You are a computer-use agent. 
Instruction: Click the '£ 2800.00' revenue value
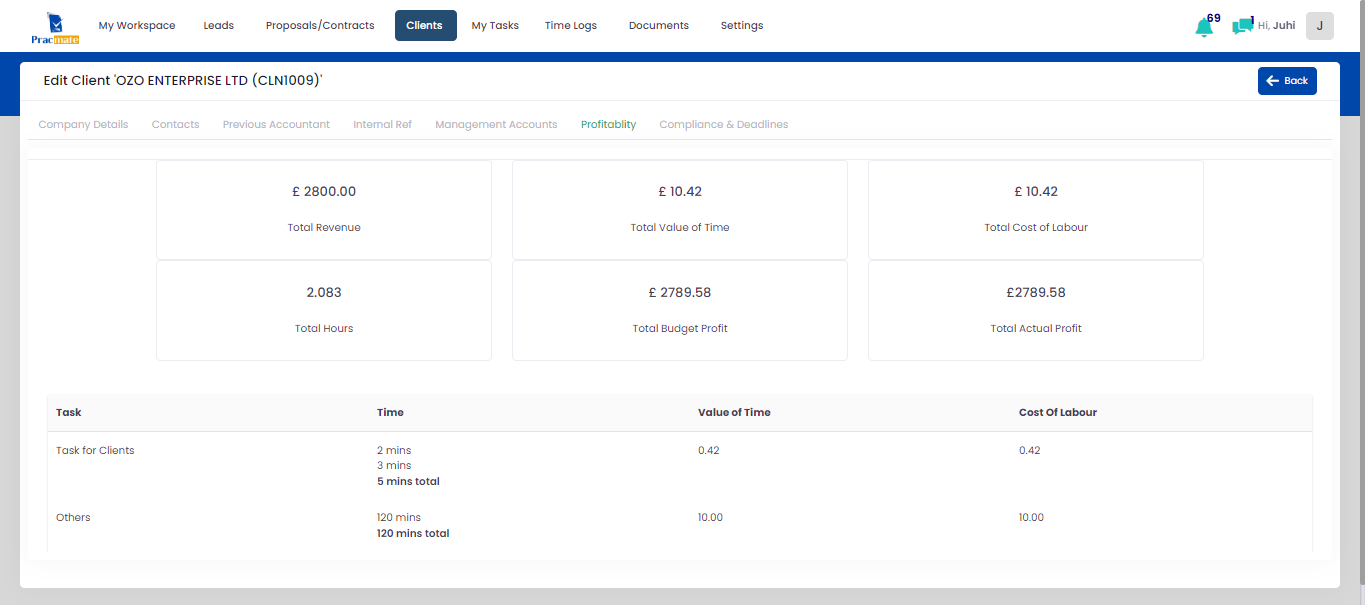(324, 192)
